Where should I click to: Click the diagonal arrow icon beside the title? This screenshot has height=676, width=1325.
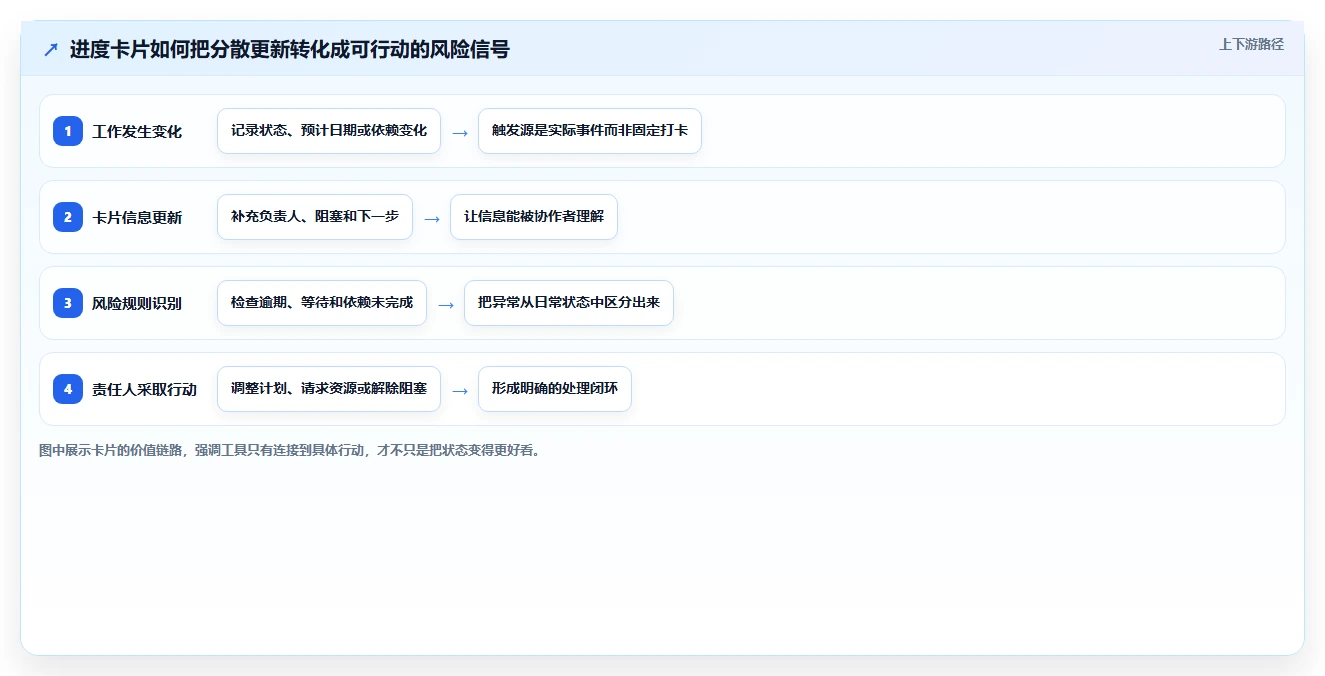(x=51, y=50)
